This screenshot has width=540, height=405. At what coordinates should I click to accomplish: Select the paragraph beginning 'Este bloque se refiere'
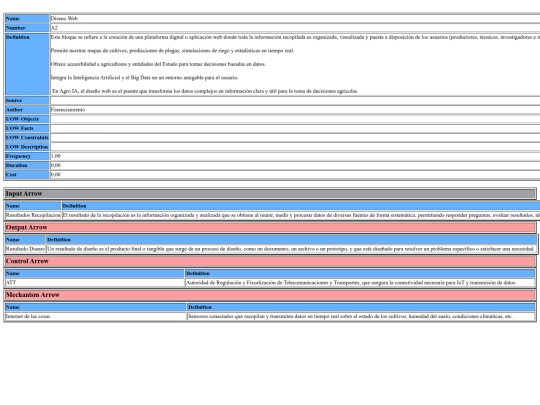(295, 37)
